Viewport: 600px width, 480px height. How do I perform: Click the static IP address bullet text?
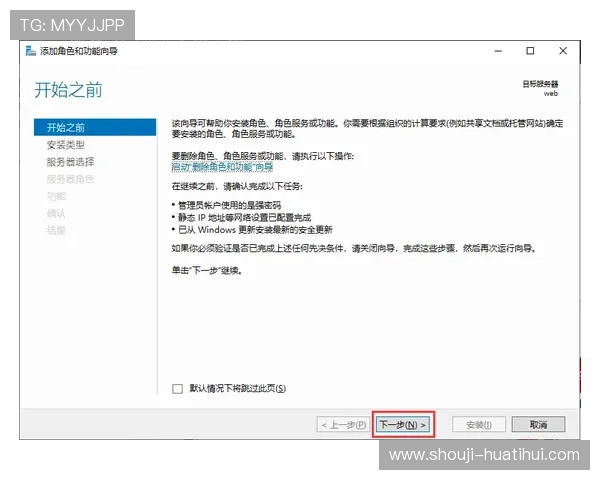(x=244, y=217)
